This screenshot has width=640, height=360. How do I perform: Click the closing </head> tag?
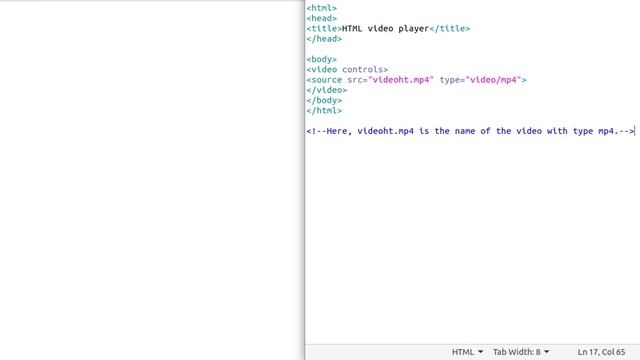(324, 39)
